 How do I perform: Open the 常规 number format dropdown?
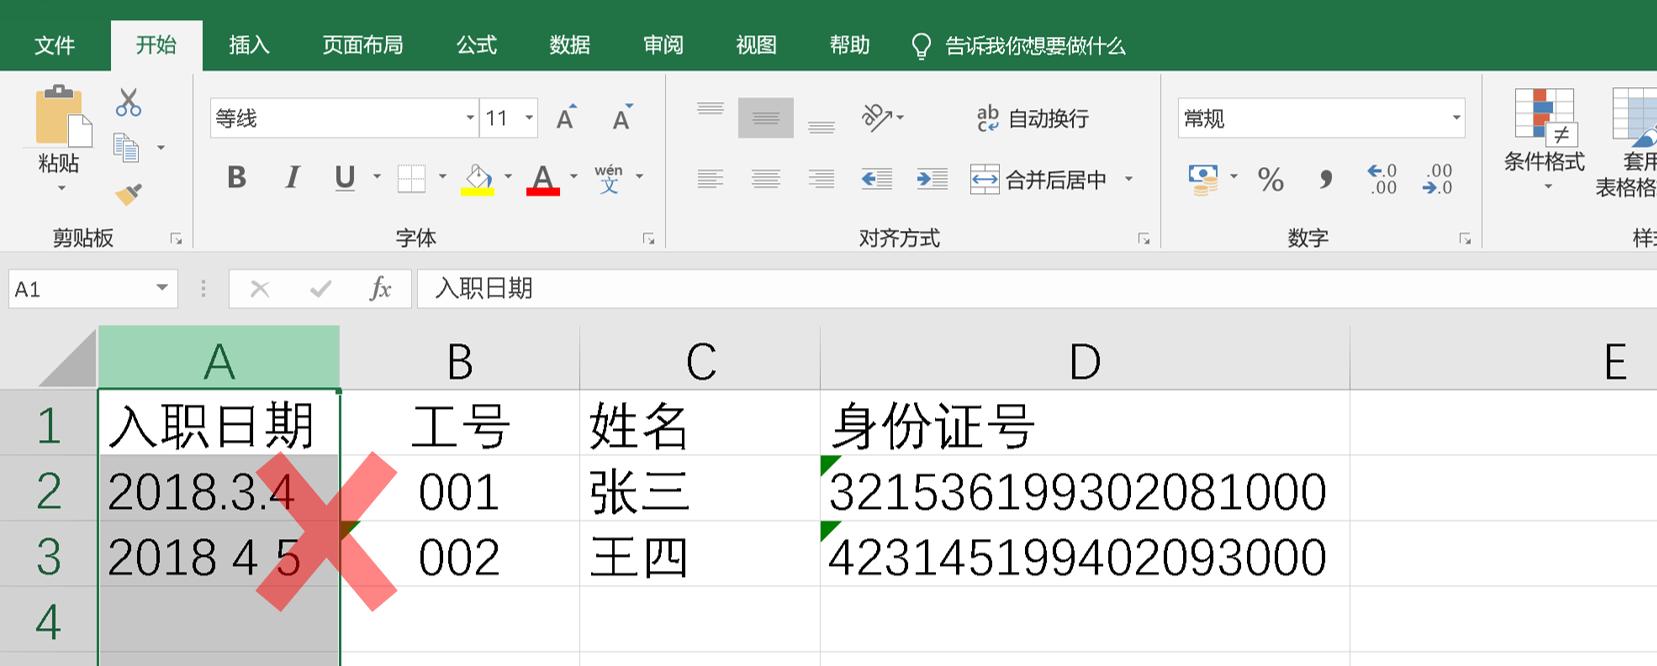click(1456, 118)
